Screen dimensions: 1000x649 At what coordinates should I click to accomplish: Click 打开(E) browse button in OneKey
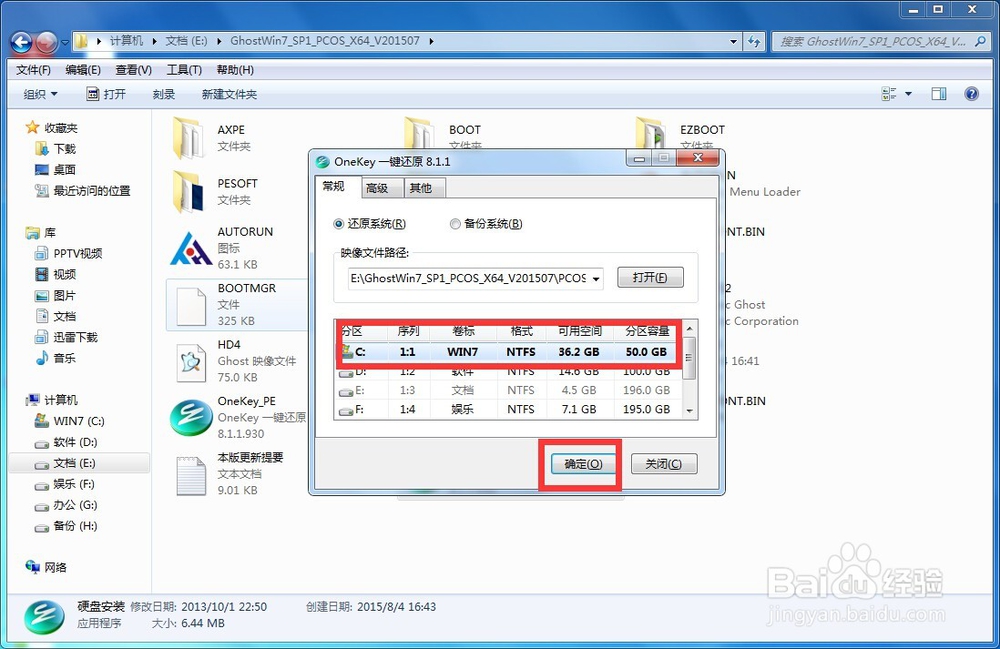[x=650, y=277]
